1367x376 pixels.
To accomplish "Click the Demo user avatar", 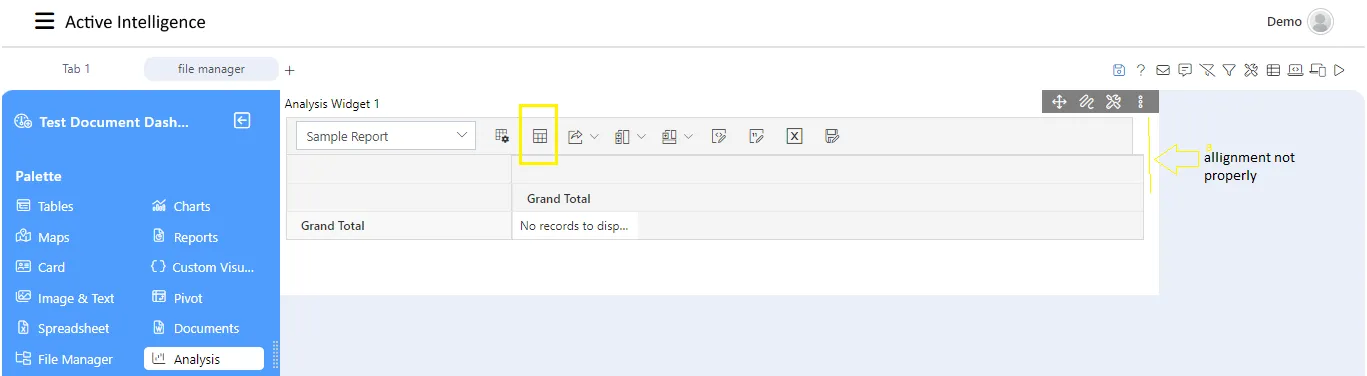I will (x=1320, y=21).
